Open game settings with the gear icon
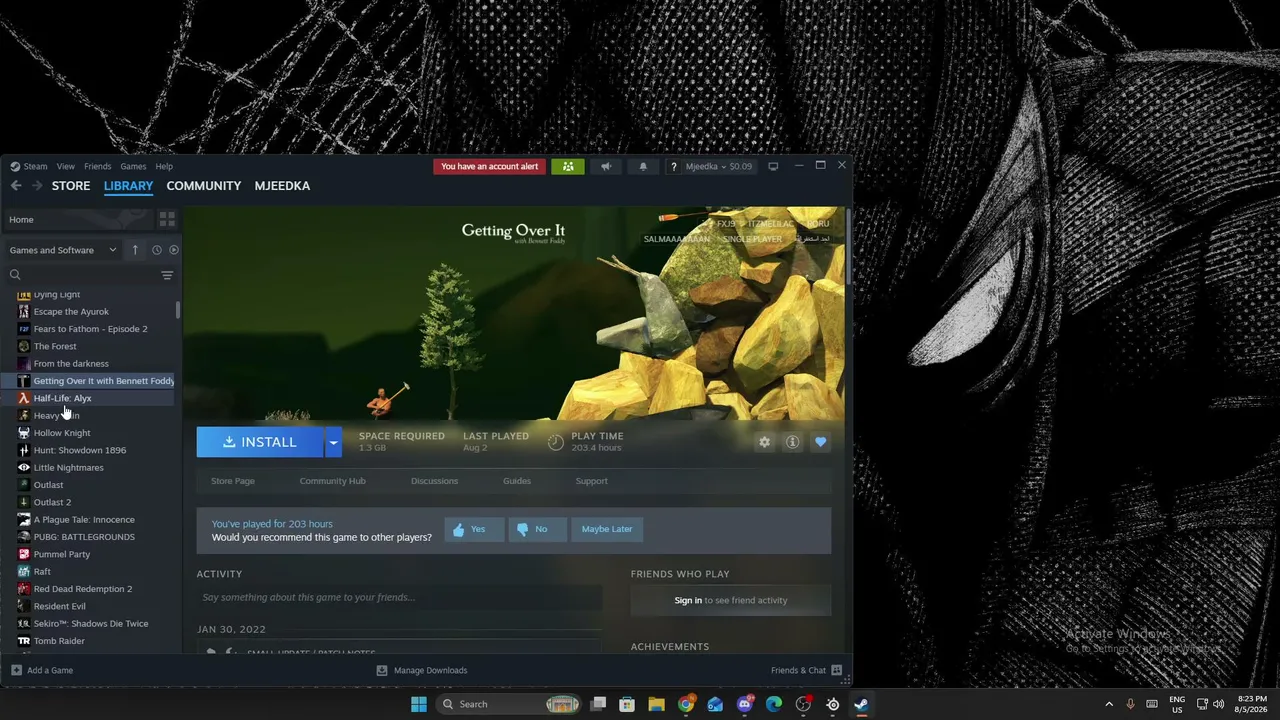 tap(765, 442)
